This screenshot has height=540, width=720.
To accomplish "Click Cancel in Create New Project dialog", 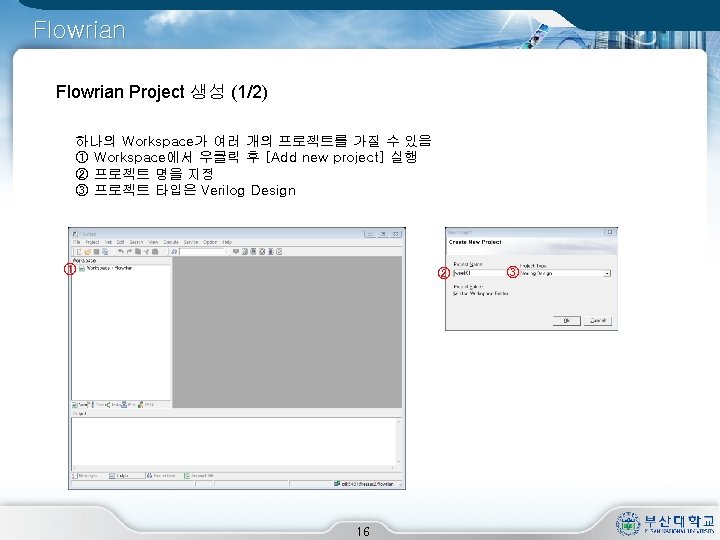I will click(x=598, y=321).
